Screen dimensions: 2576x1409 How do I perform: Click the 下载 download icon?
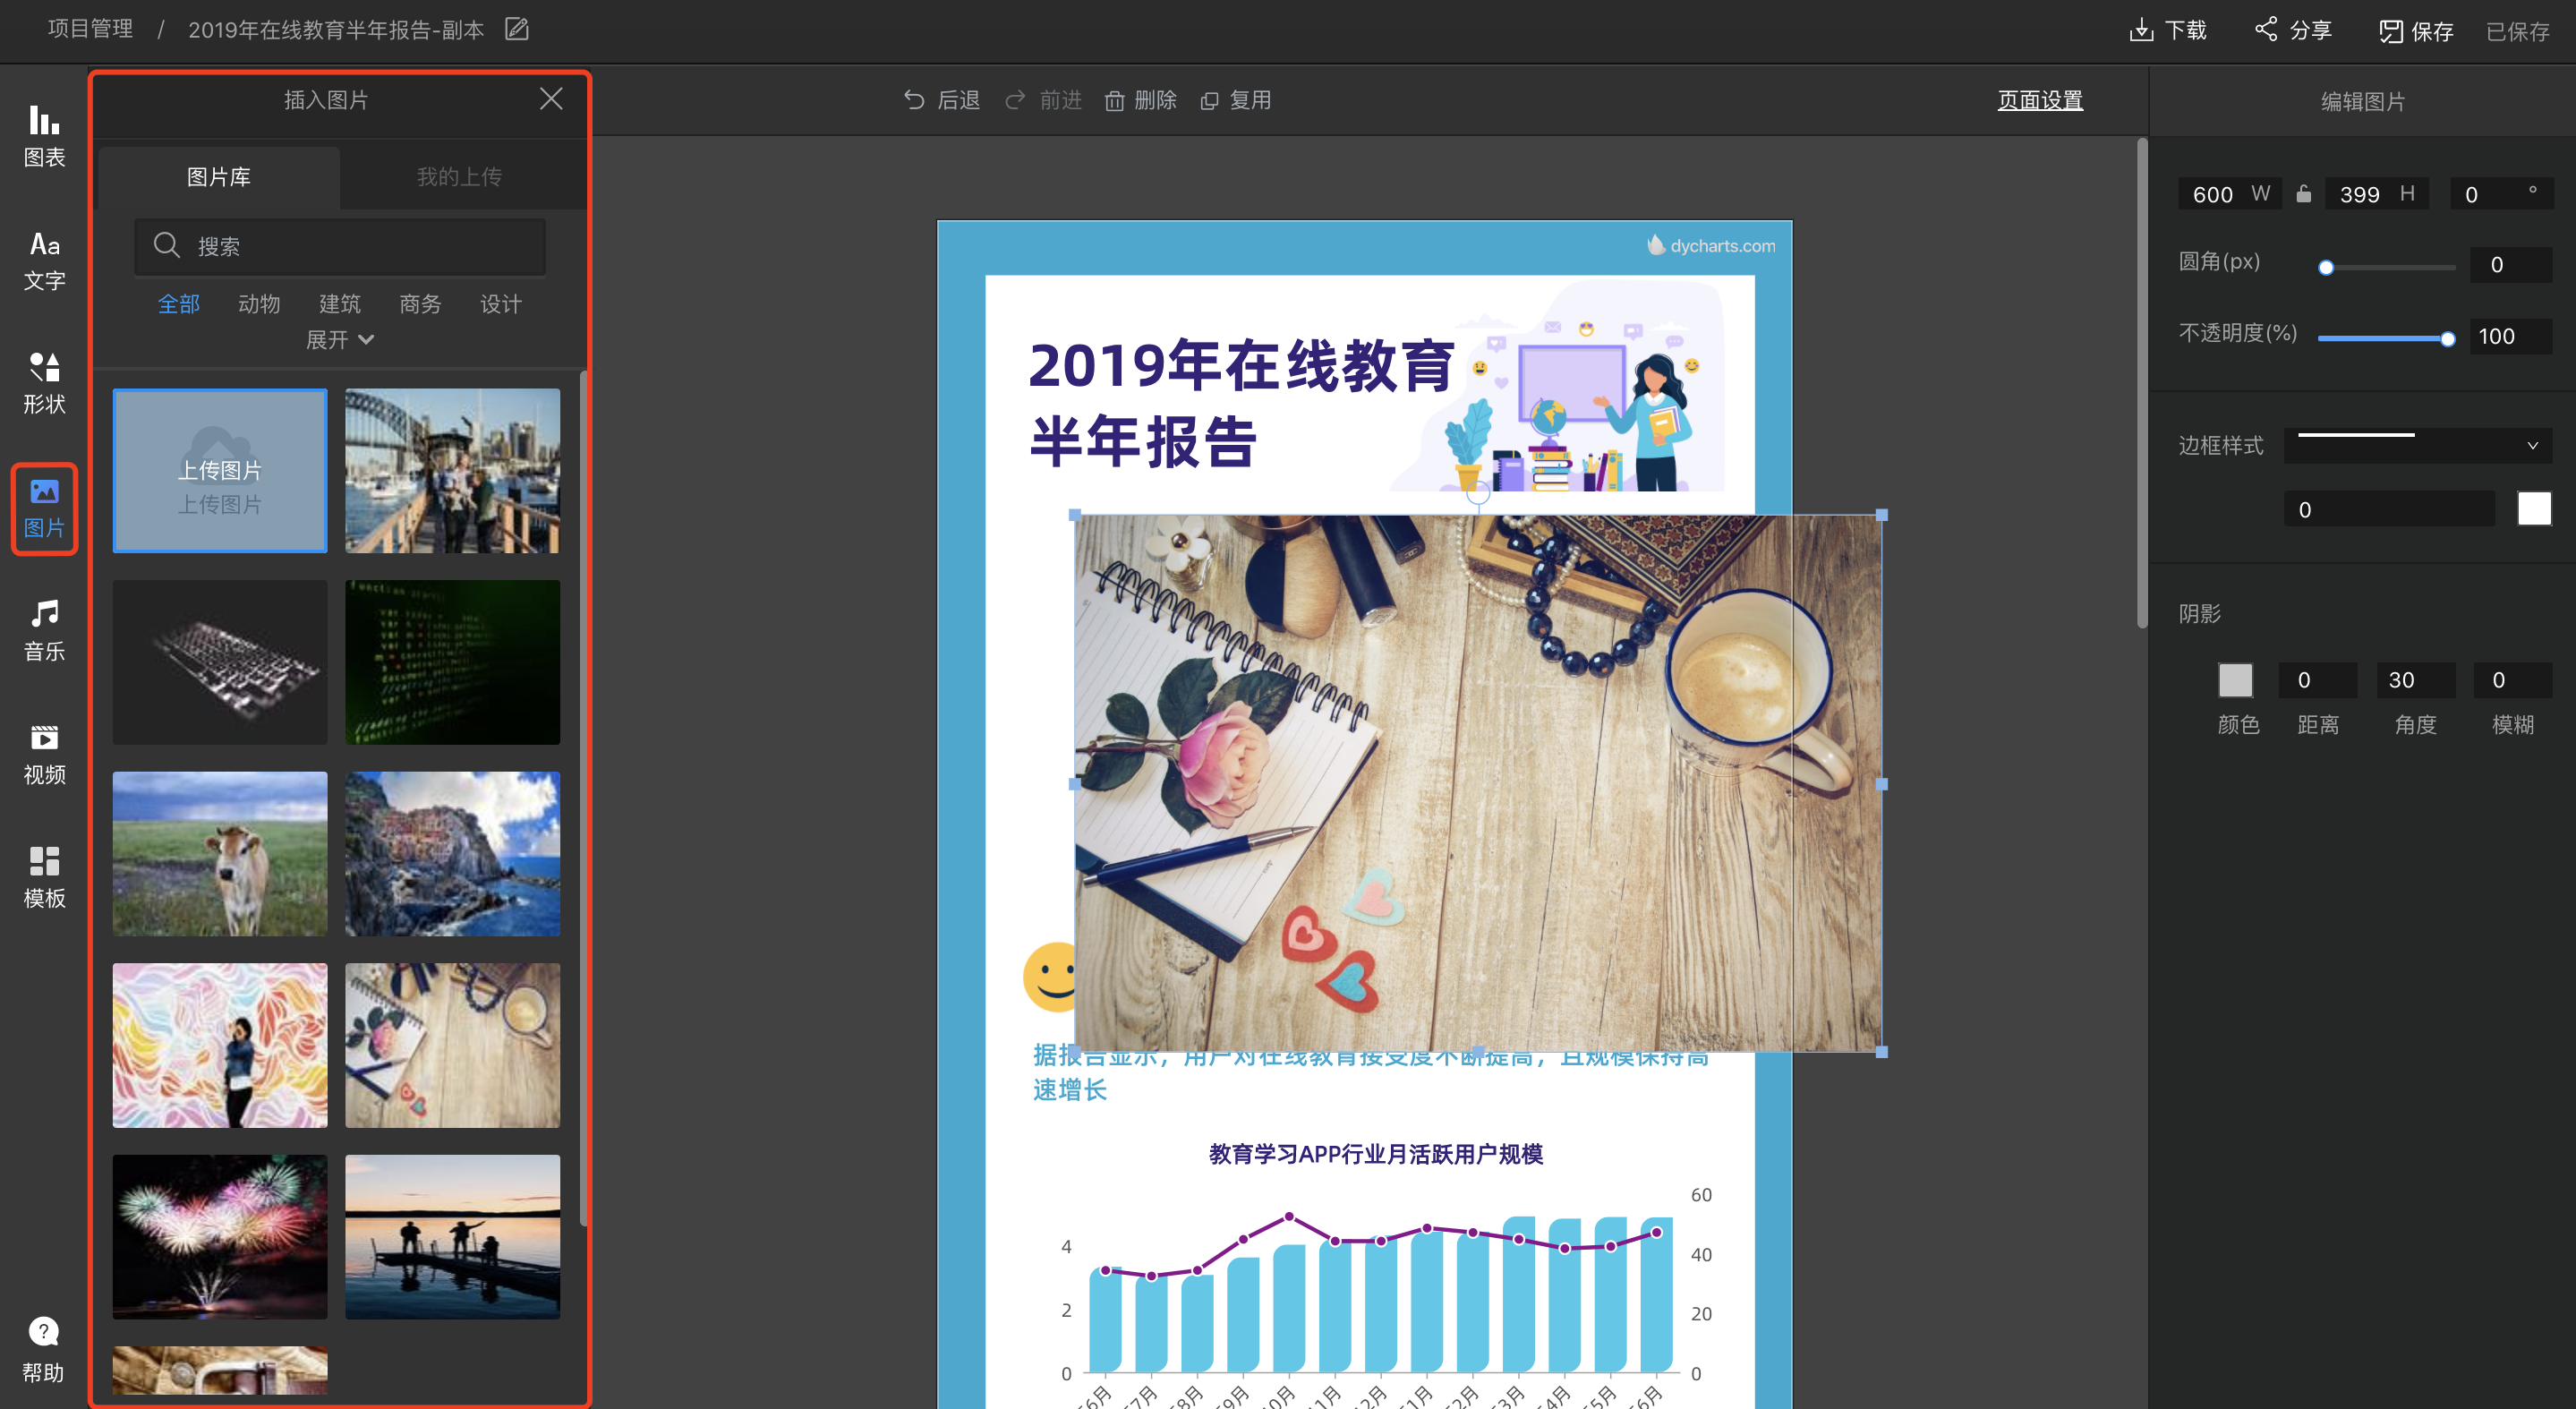[x=2141, y=30]
